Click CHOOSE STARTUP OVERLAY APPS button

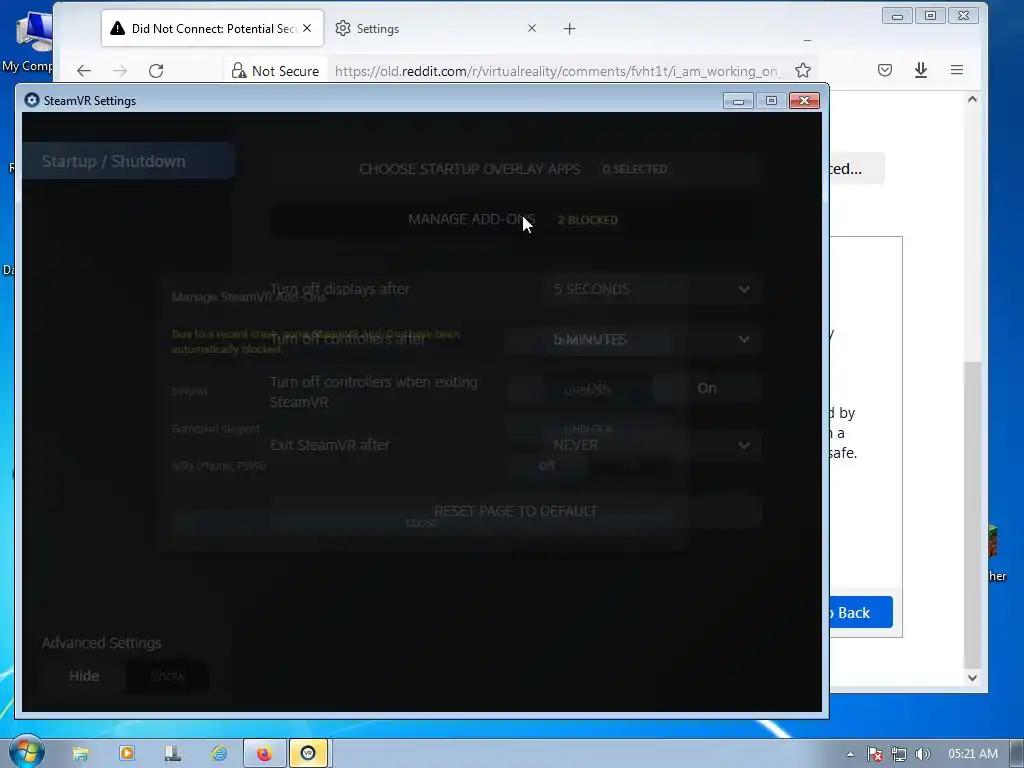[516, 169]
